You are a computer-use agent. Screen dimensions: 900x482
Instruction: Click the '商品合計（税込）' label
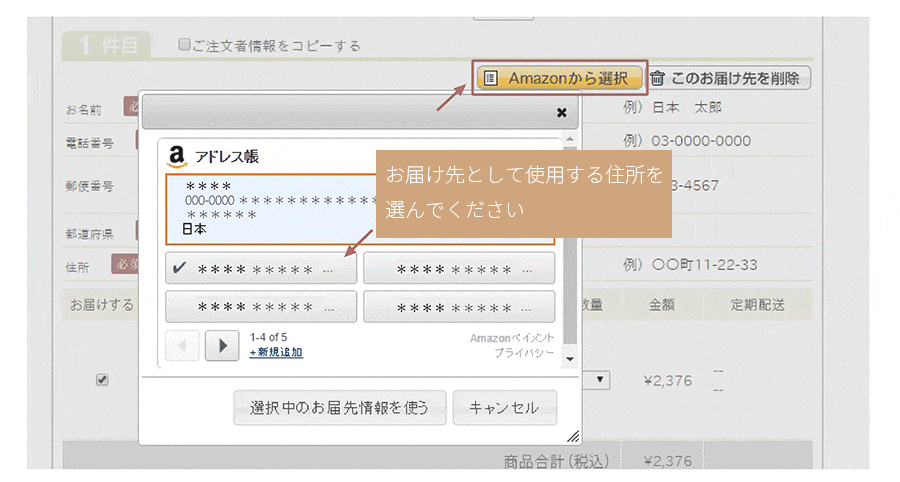click(556, 461)
